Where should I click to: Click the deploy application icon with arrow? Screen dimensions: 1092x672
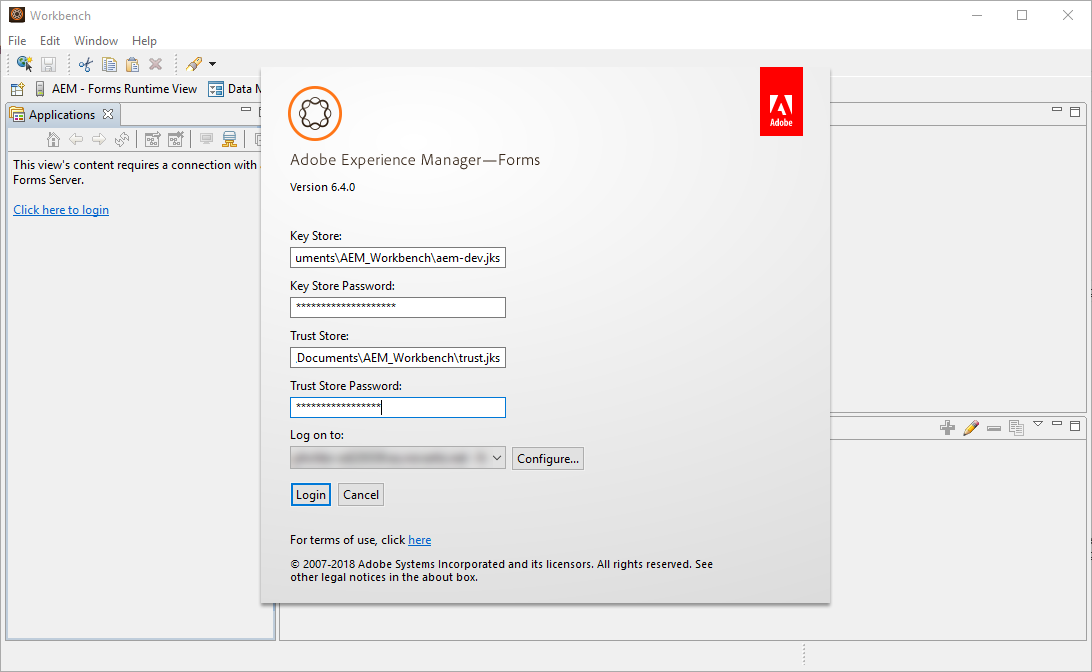[x=153, y=139]
